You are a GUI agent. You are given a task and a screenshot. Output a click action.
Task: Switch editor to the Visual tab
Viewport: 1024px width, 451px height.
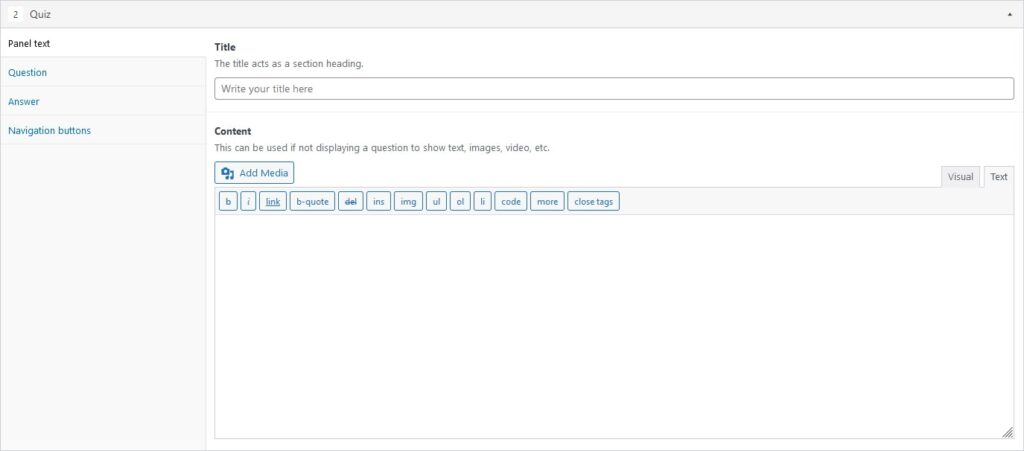(x=961, y=177)
